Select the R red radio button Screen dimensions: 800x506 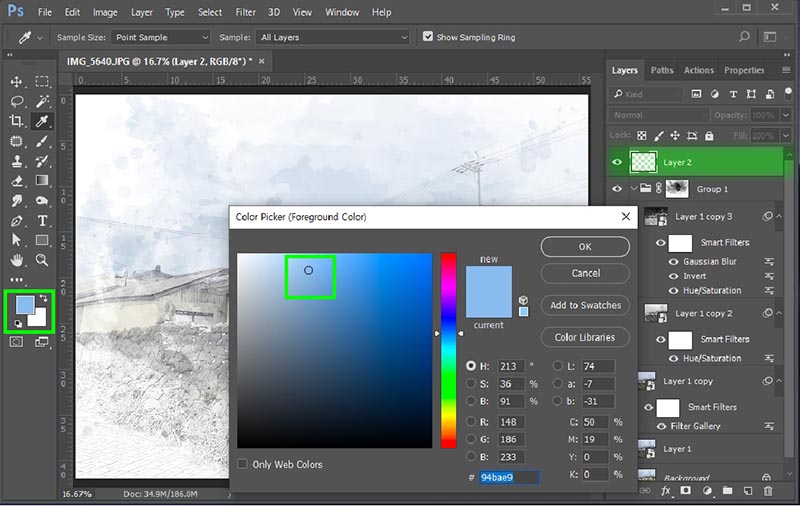471,422
